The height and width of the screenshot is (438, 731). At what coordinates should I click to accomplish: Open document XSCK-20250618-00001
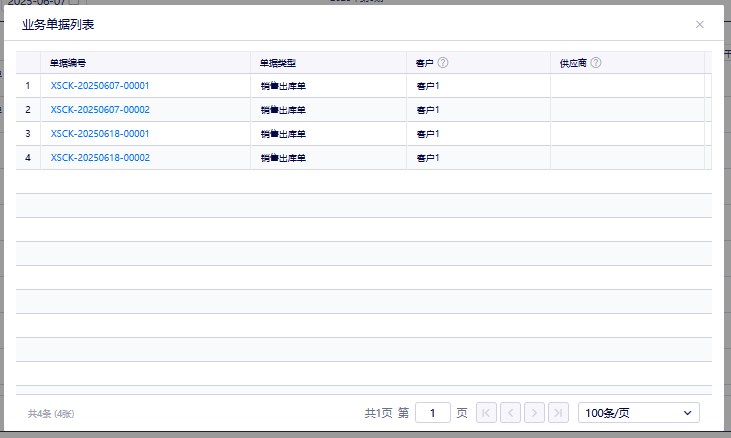tap(100, 134)
